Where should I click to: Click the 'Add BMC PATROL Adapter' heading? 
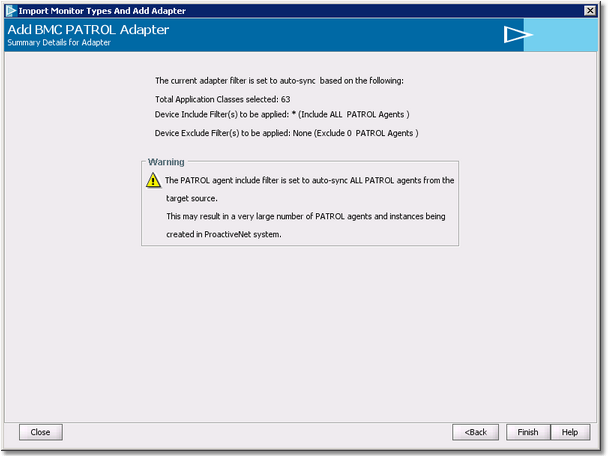[88, 30]
